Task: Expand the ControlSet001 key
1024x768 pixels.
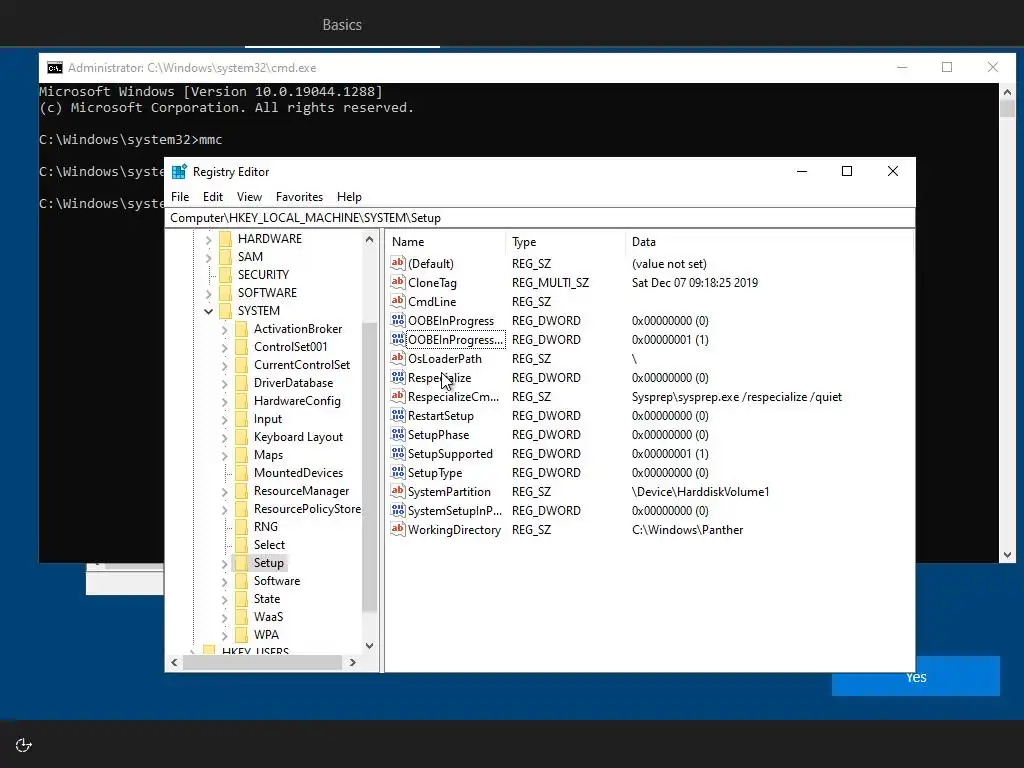Action: click(x=225, y=347)
